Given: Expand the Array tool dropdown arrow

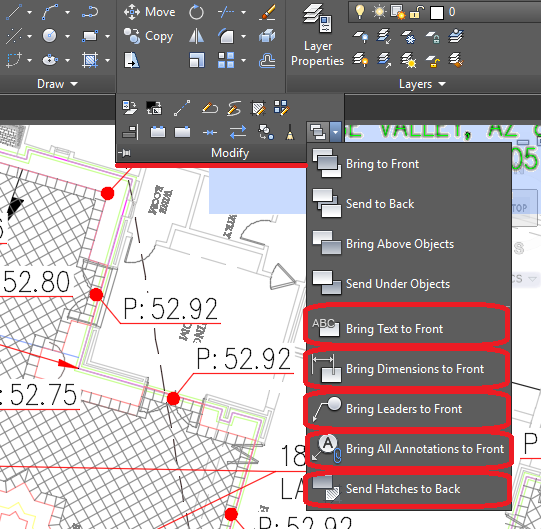Looking at the screenshot, I should coord(243,60).
